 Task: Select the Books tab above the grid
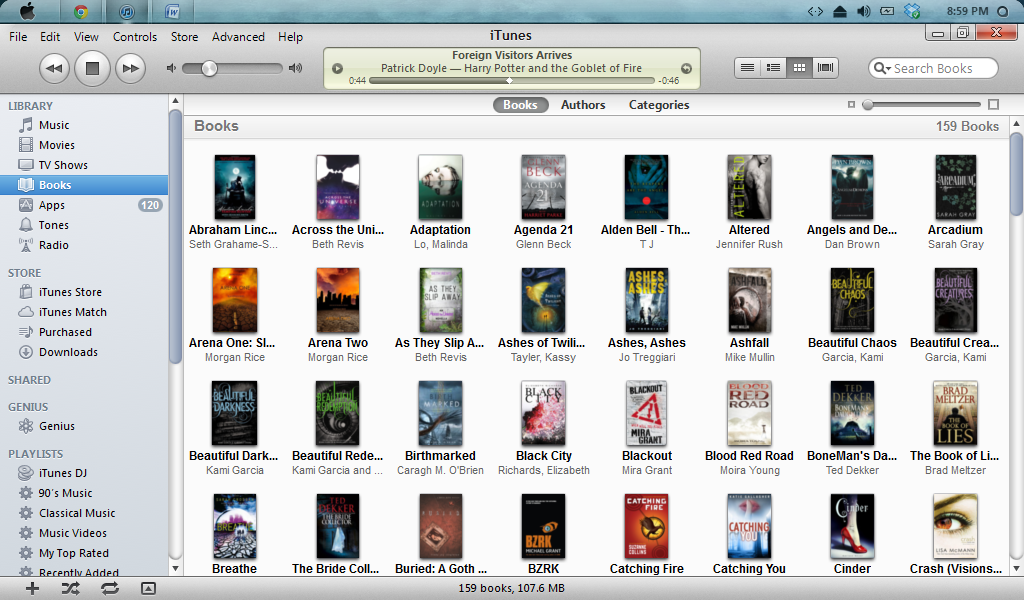(x=520, y=105)
